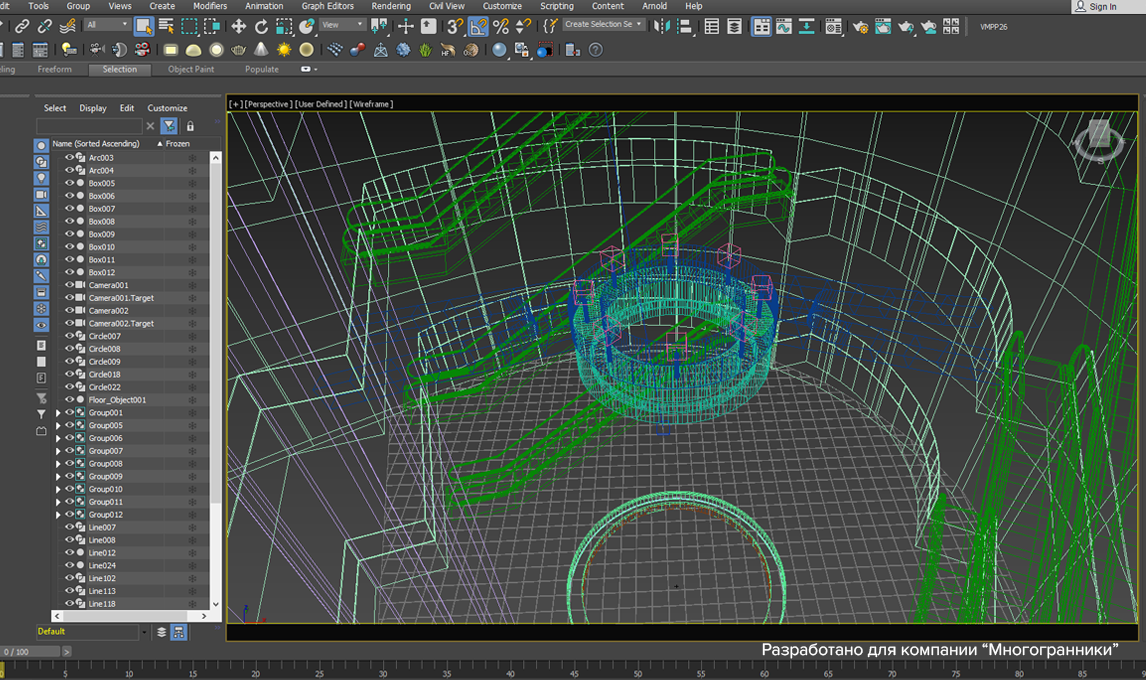This screenshot has width=1146, height=680.
Task: Click the ViewCube in the viewport
Action: pos(1098,140)
